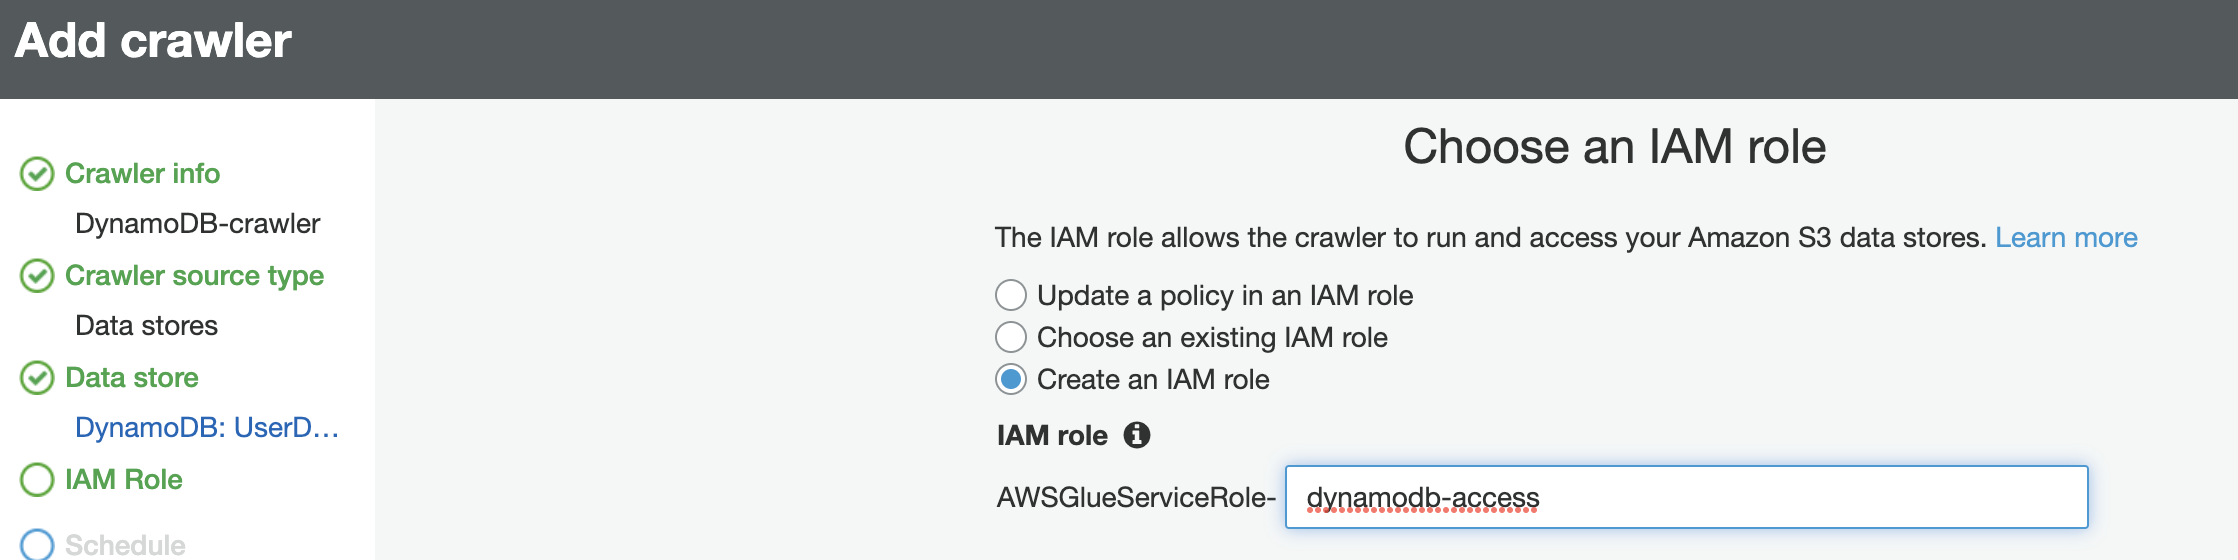Click the Schedule step circle icon

(x=37, y=544)
